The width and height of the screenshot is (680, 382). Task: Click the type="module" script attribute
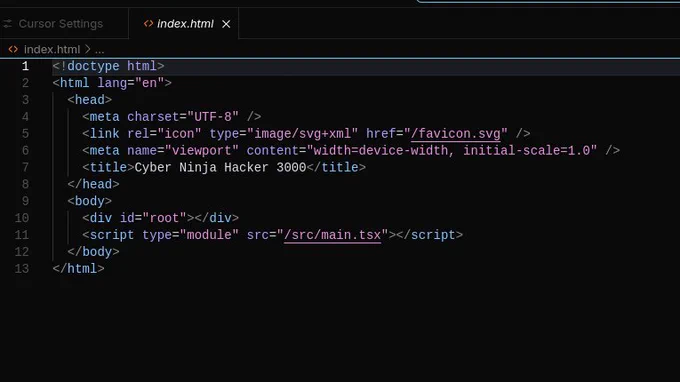(x=190, y=235)
